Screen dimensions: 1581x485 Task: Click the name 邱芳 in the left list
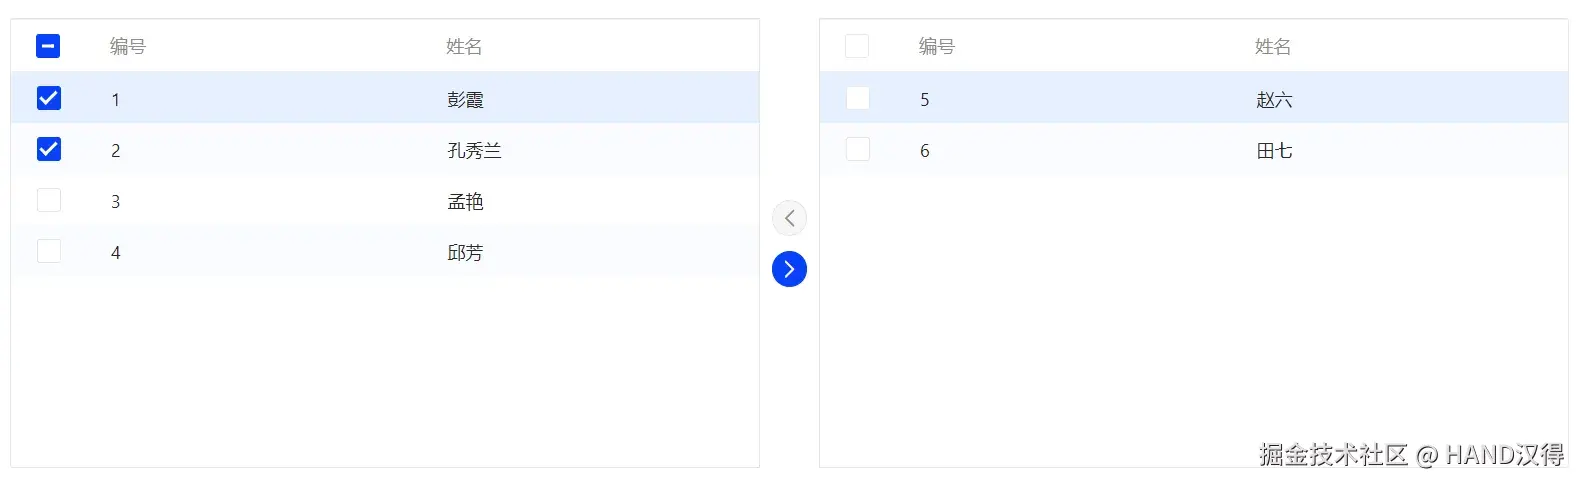[x=465, y=253]
